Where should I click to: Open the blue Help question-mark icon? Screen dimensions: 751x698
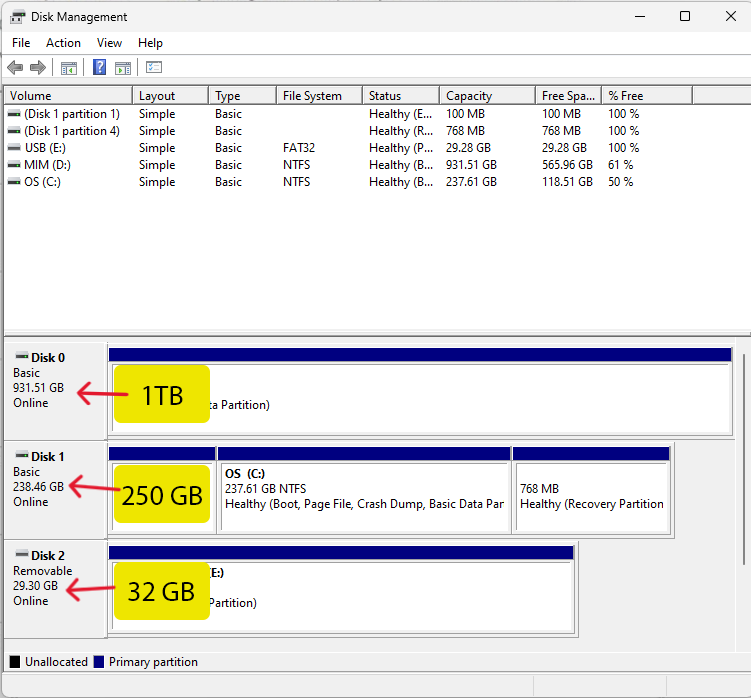tap(100, 67)
